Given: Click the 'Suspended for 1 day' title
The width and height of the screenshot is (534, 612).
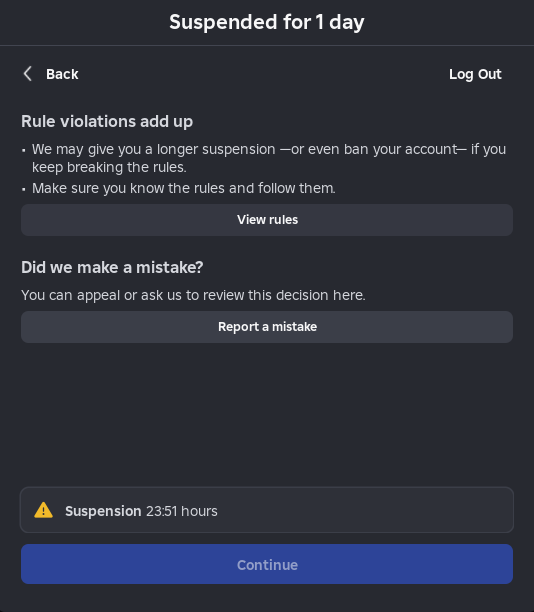Looking at the screenshot, I should tap(267, 22).
